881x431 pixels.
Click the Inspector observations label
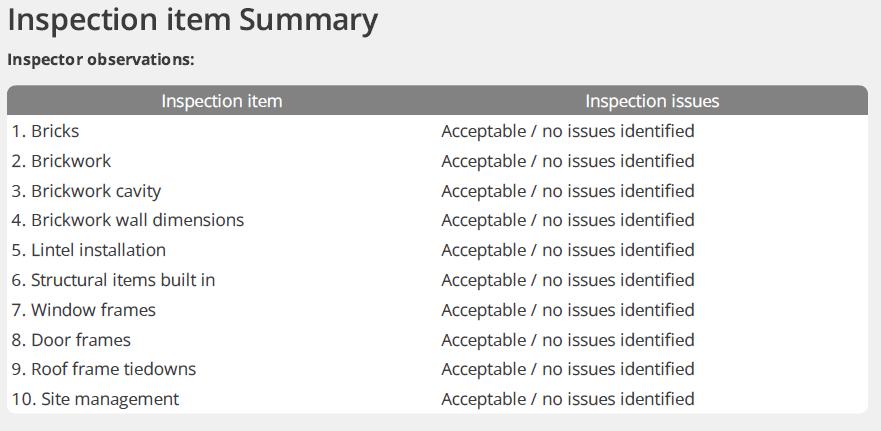tap(101, 60)
